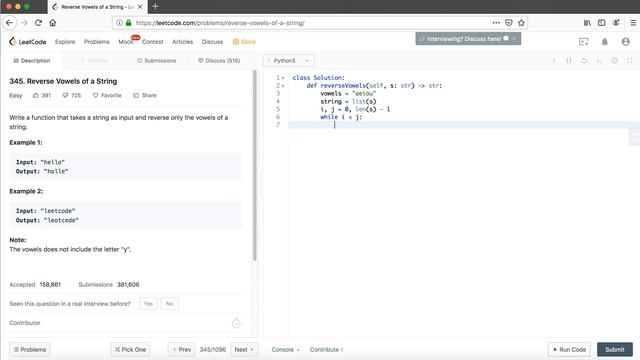Open the Problems list button at bottom

(x=29, y=349)
